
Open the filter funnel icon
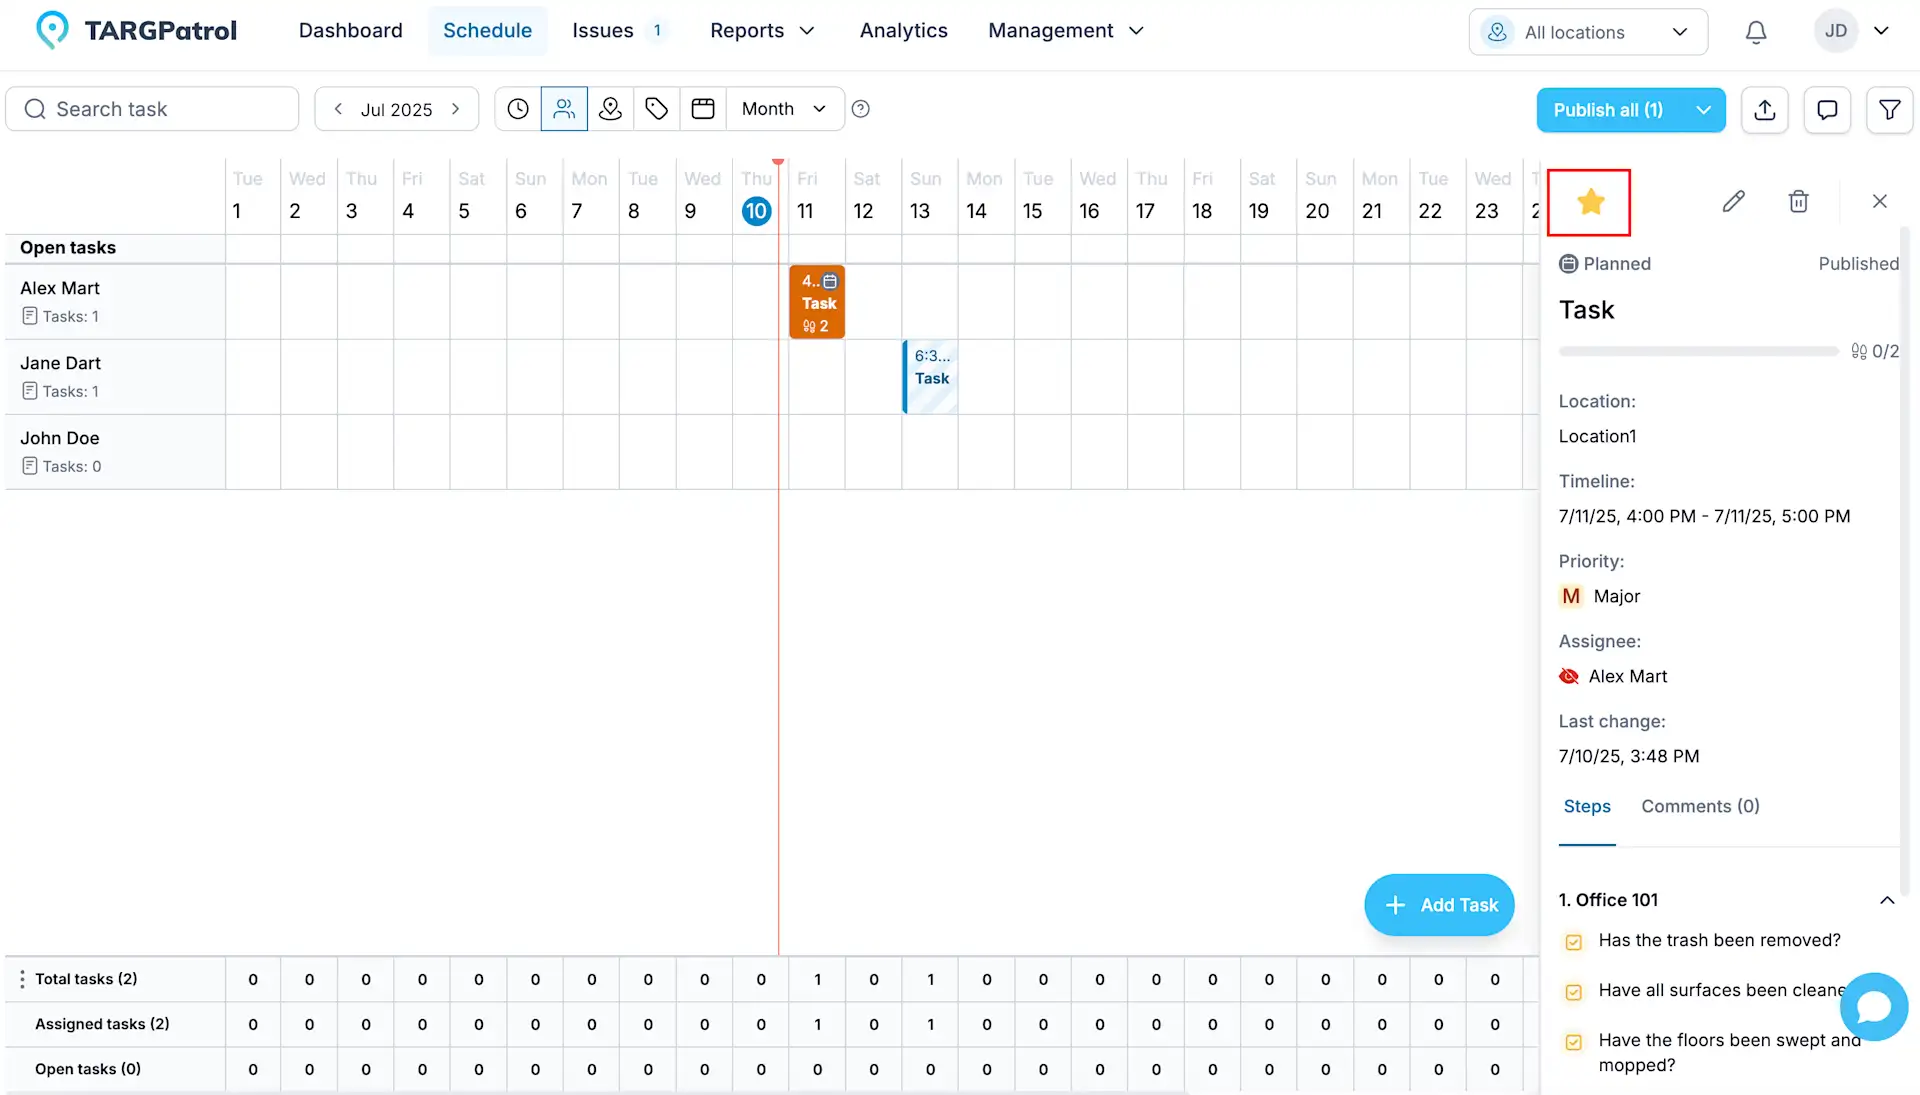click(x=1889, y=110)
